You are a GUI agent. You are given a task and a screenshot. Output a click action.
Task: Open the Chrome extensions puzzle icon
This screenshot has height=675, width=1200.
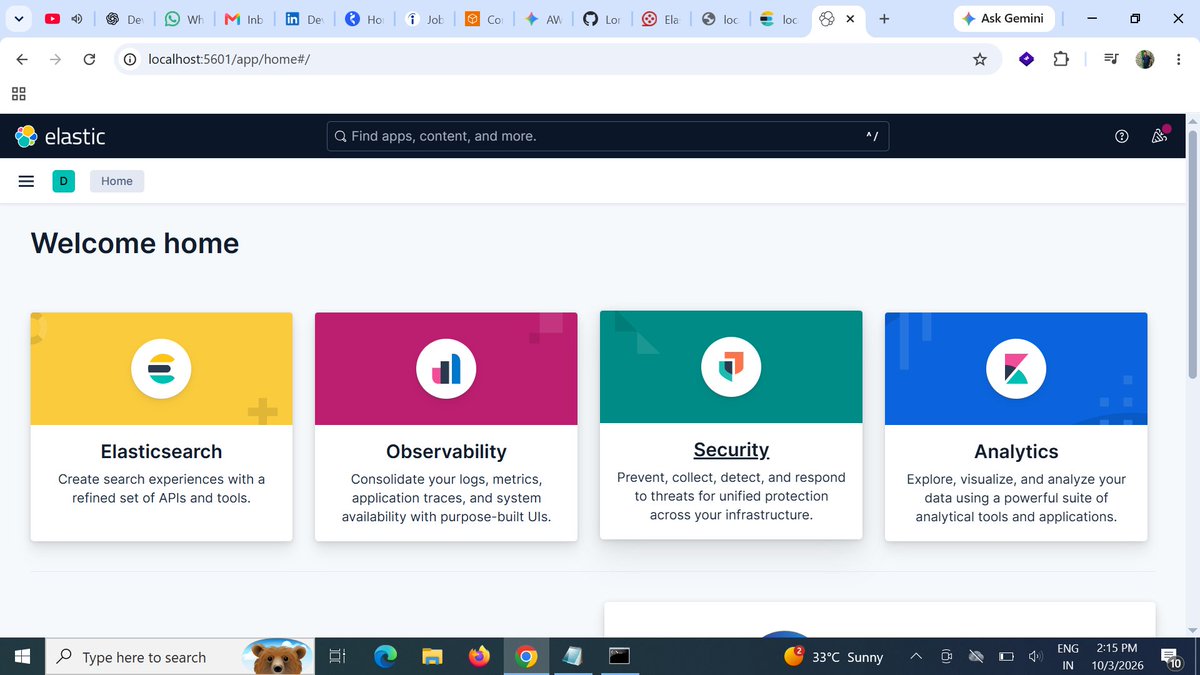(x=1061, y=60)
